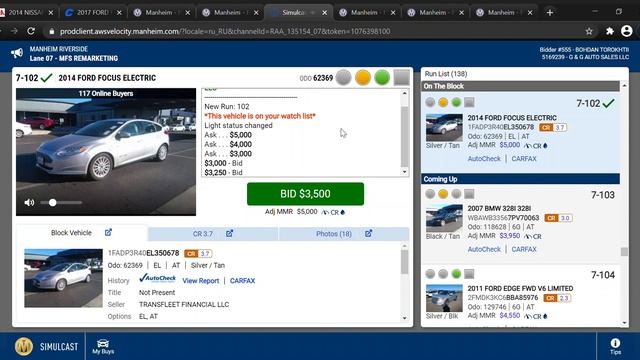Click the checkmark next to 7-102 in run list
This screenshot has height=360, width=640.
click(x=609, y=103)
